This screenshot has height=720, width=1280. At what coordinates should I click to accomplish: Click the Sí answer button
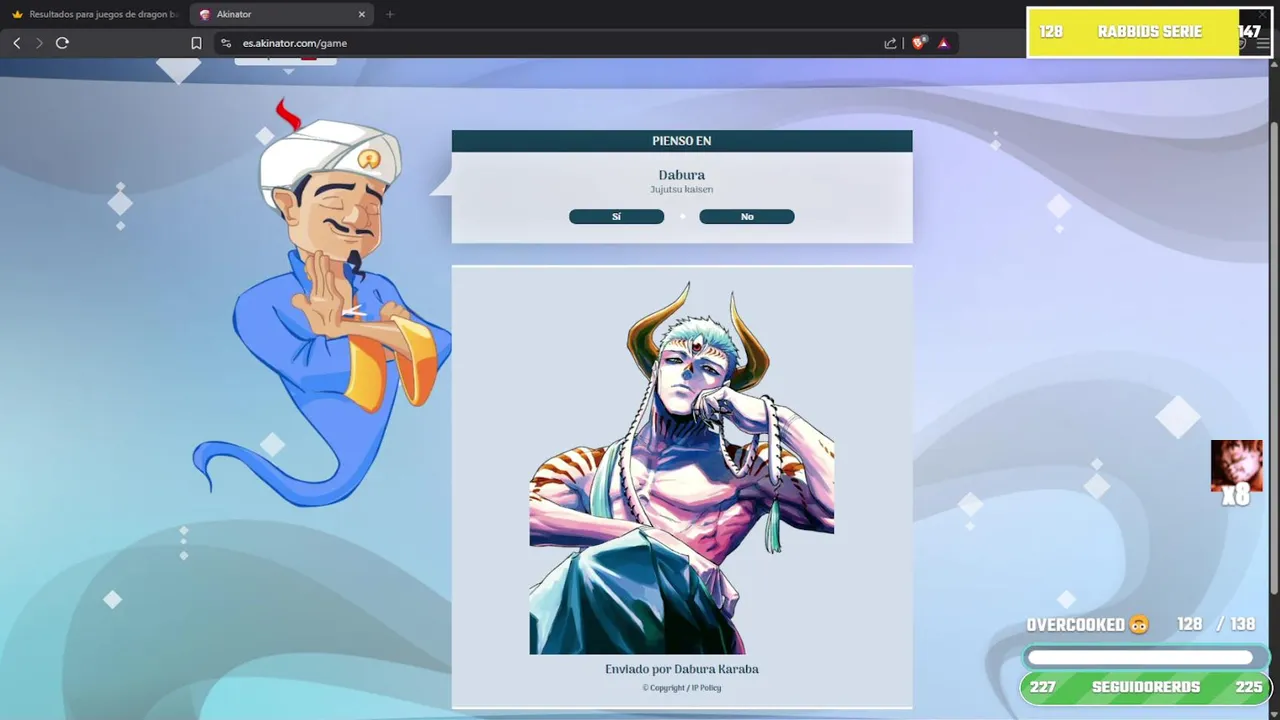pos(616,217)
